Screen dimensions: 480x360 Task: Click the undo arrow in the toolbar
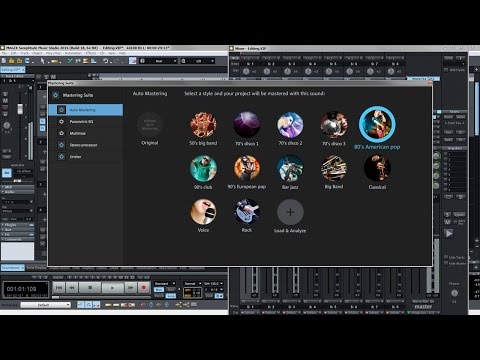[106, 61]
